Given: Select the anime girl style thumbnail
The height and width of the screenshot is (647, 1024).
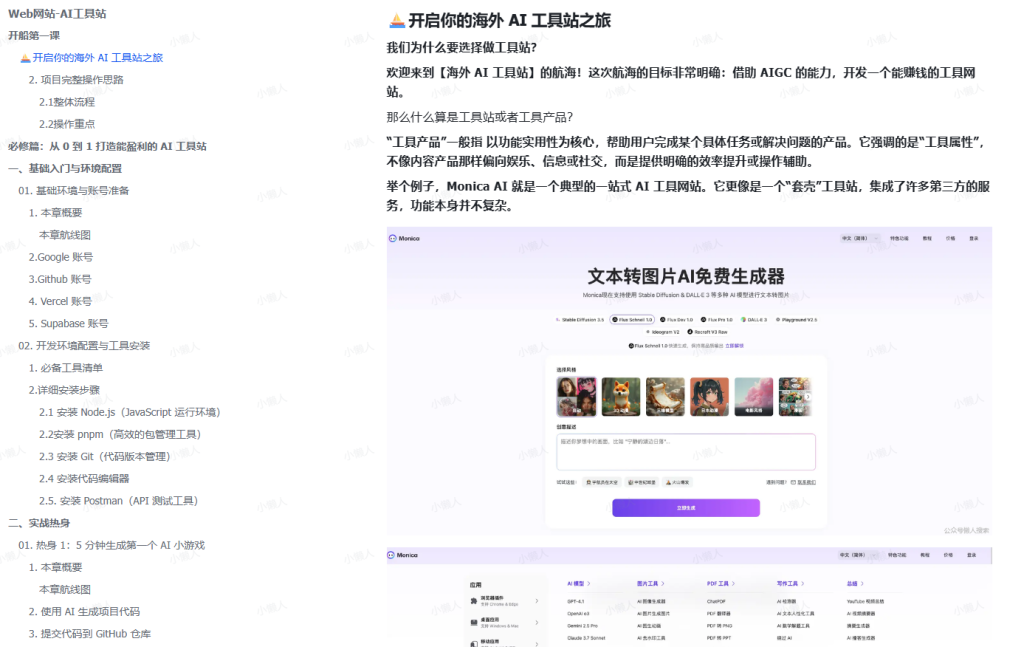Looking at the screenshot, I should pos(709,396).
